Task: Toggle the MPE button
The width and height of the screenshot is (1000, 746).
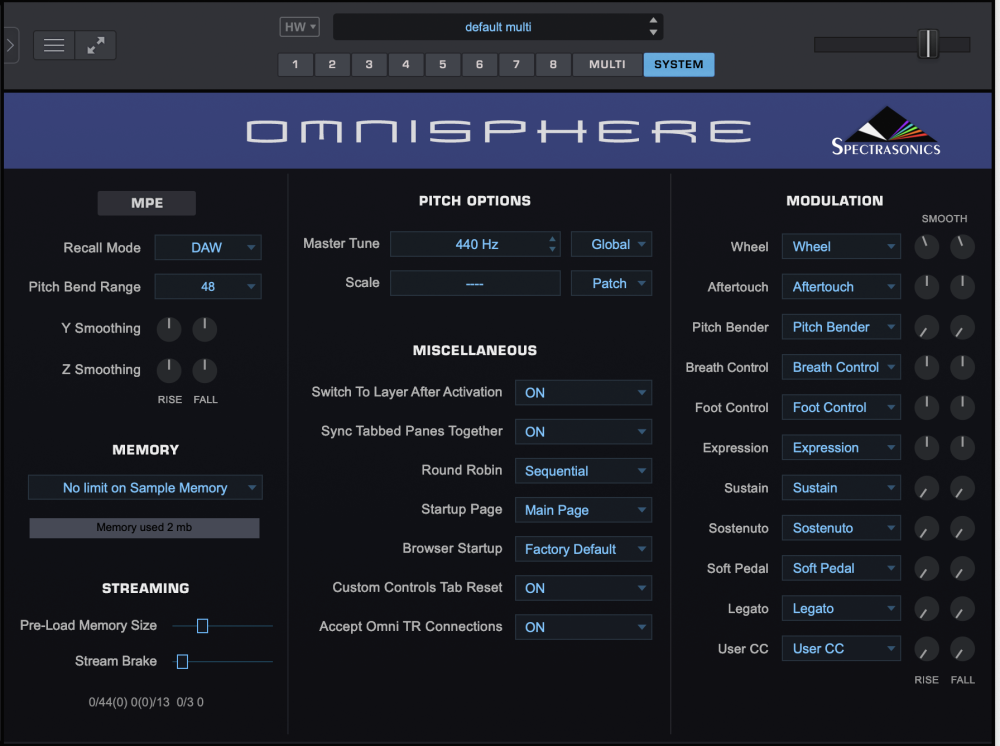Action: 147,203
